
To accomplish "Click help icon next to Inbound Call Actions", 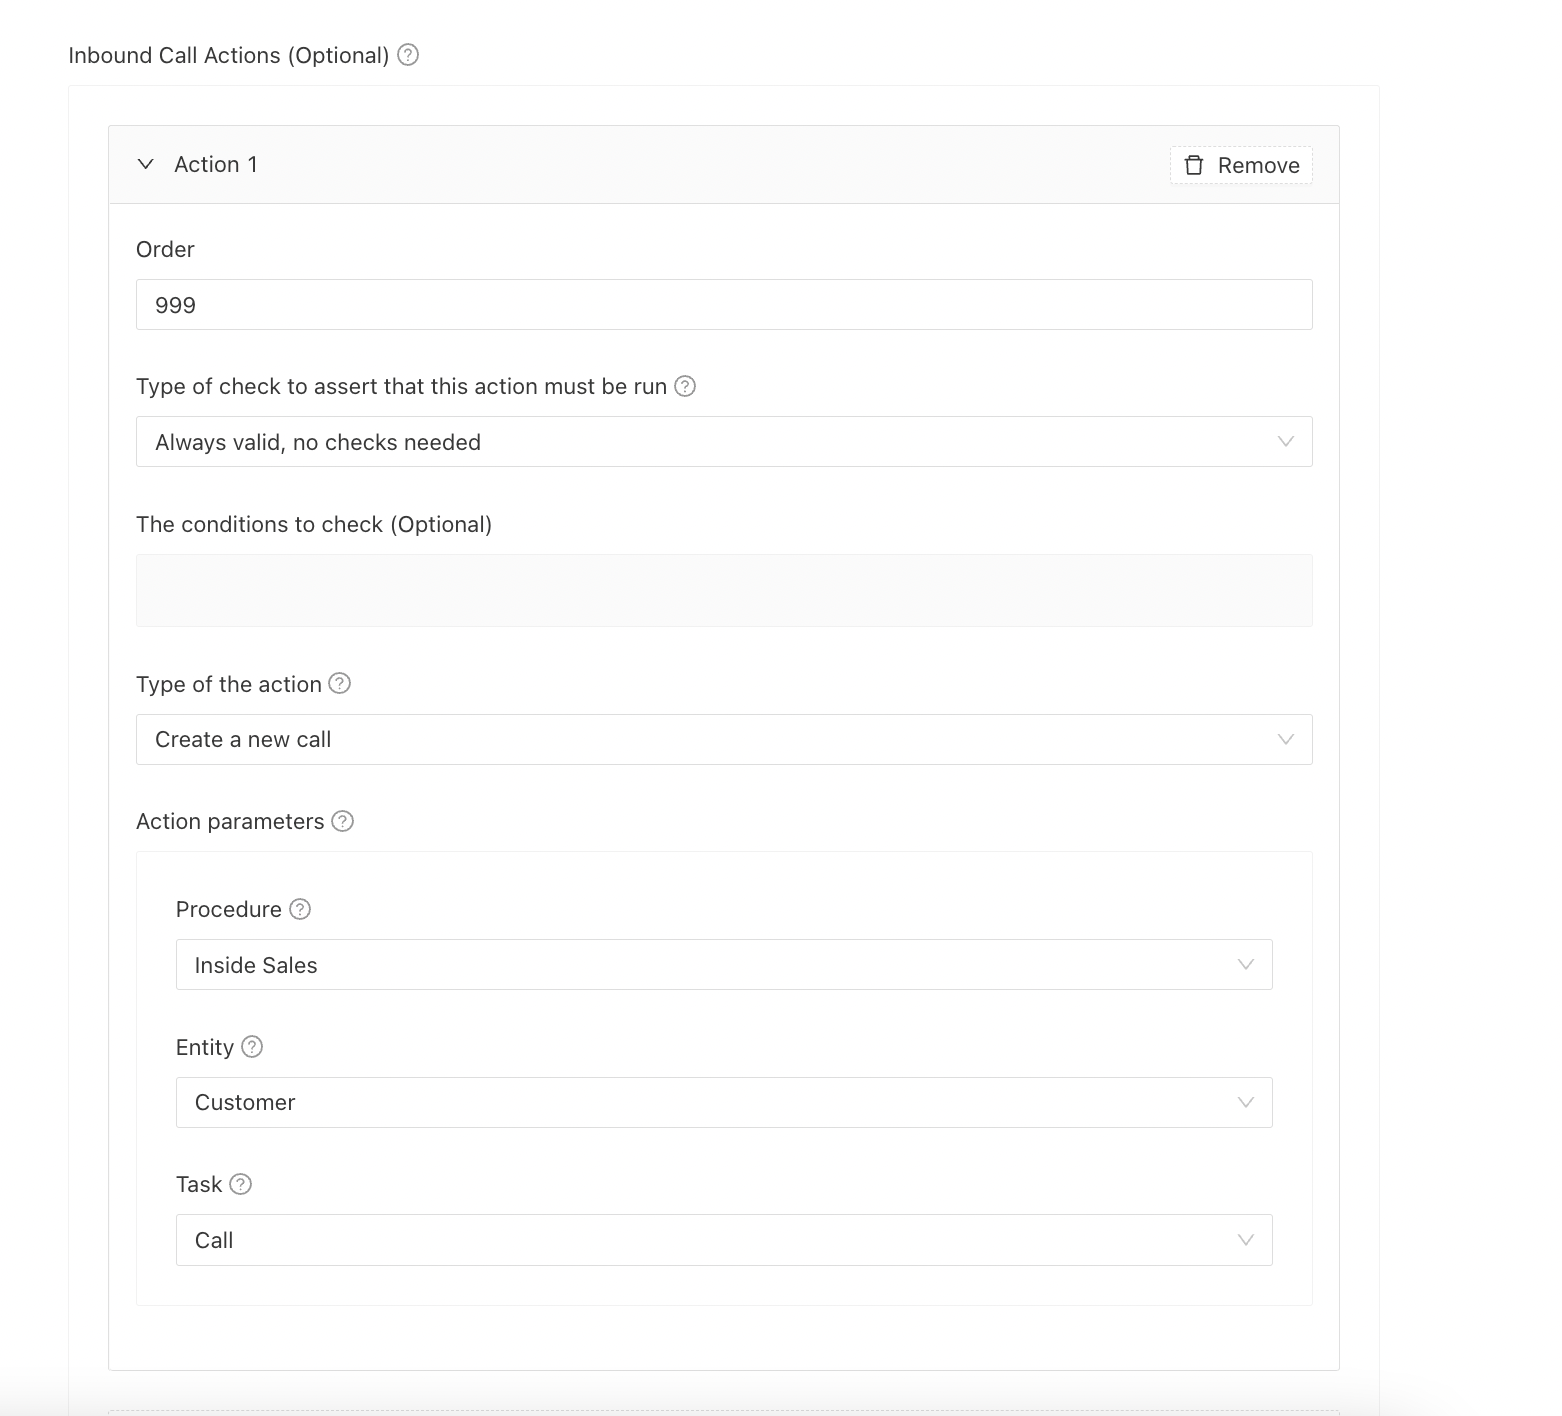I will (408, 55).
